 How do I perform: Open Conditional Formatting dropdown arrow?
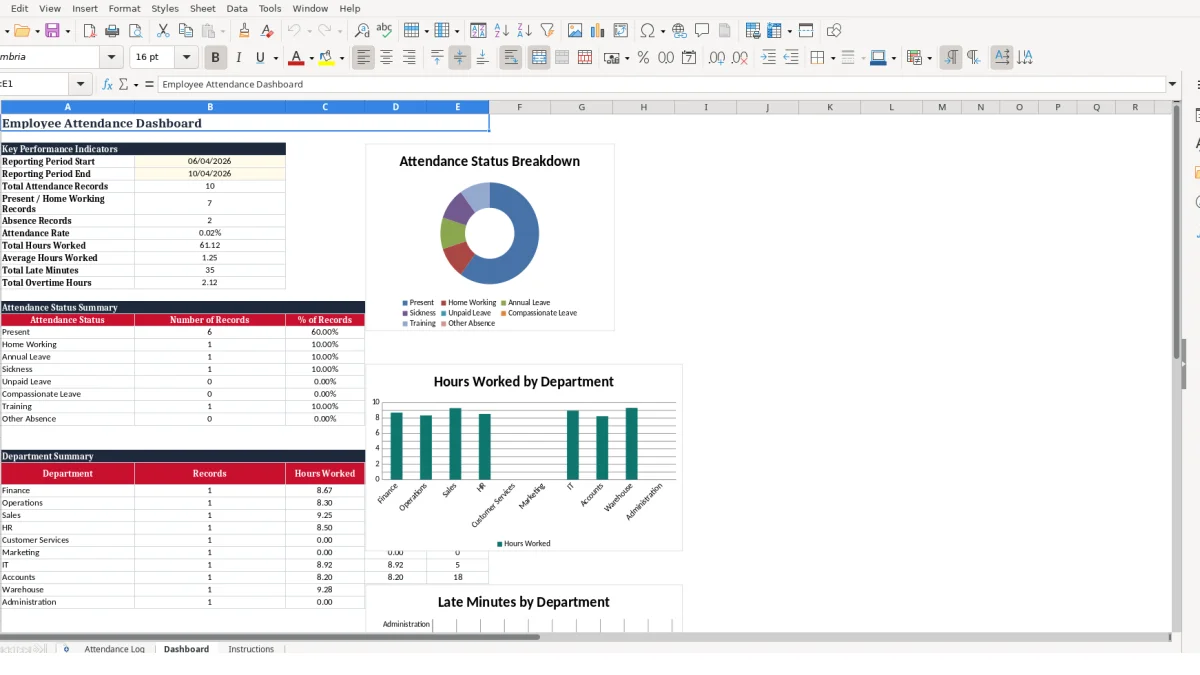point(930,58)
